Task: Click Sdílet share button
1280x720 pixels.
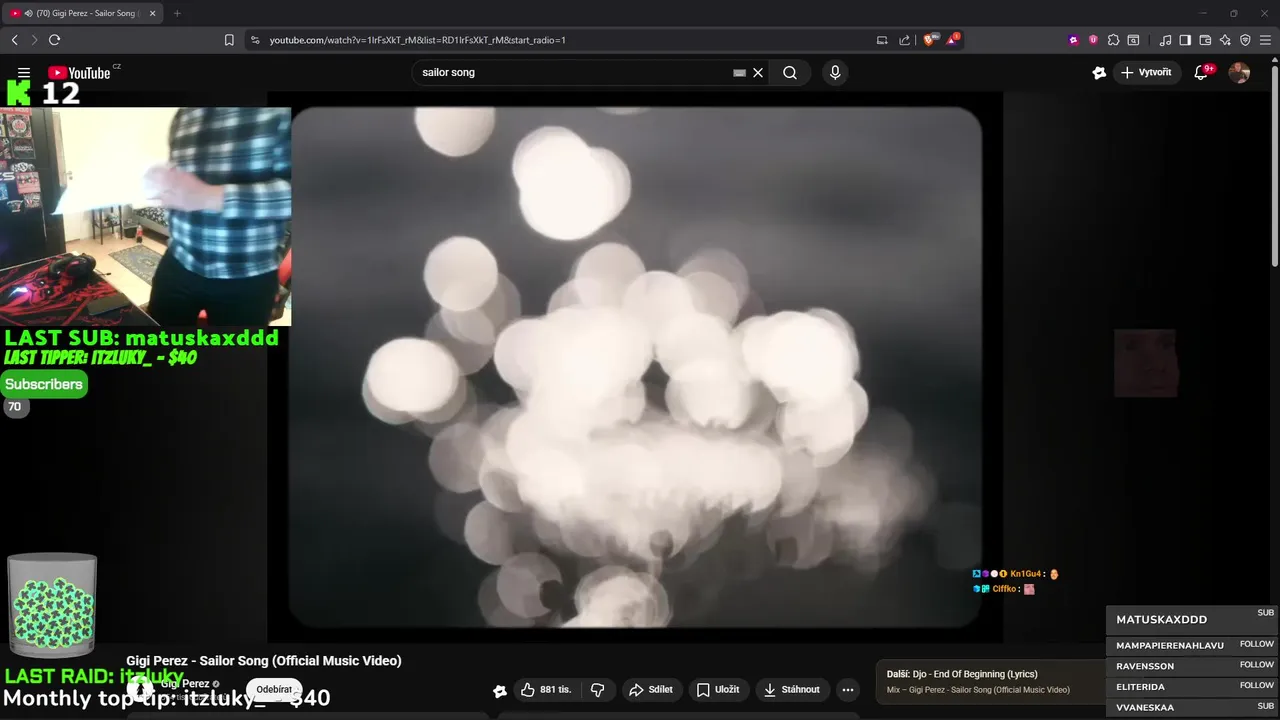Action: [x=650, y=690]
